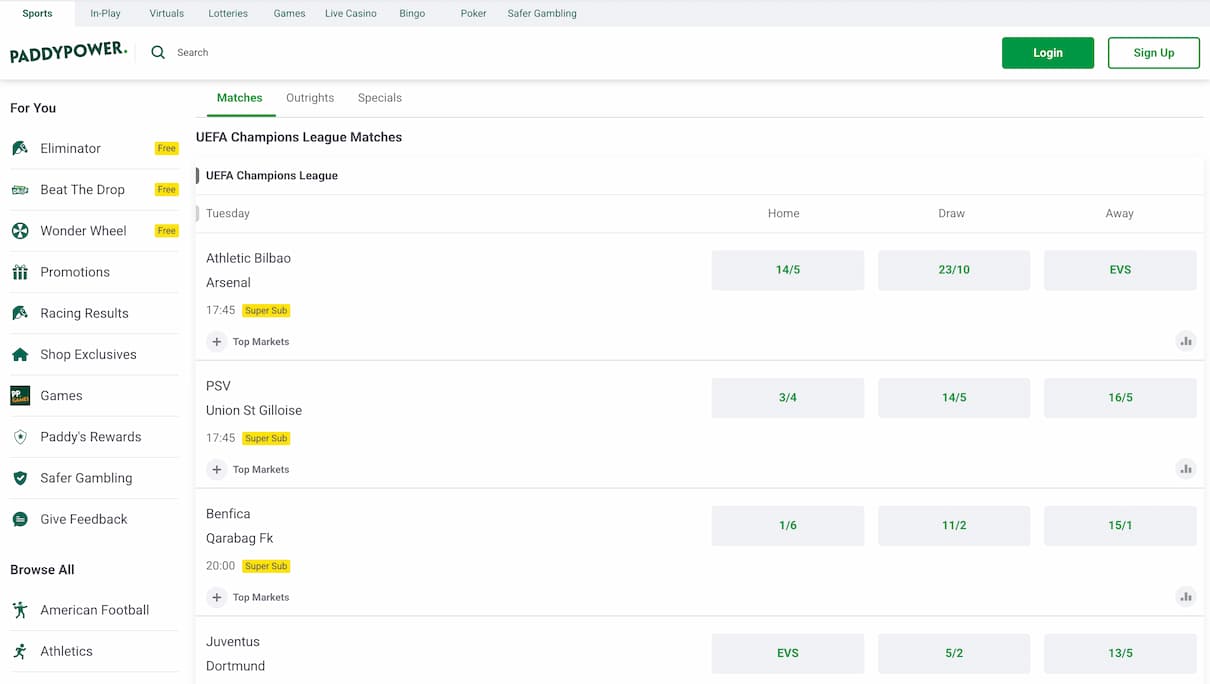Select PSV match draw odds 14/5
The width and height of the screenshot is (1210, 684).
pos(954,398)
